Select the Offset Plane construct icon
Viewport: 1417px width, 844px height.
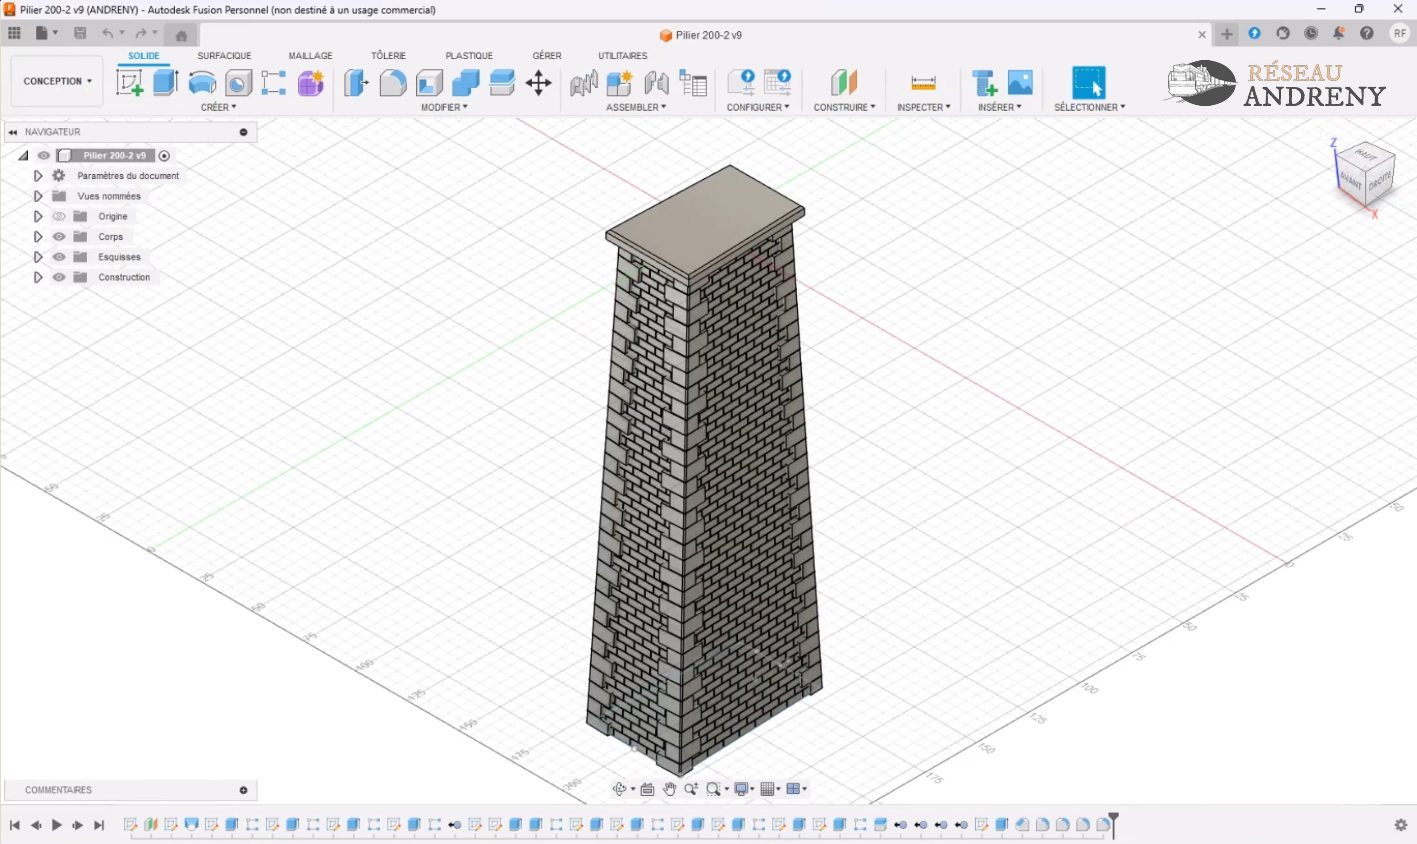point(844,82)
